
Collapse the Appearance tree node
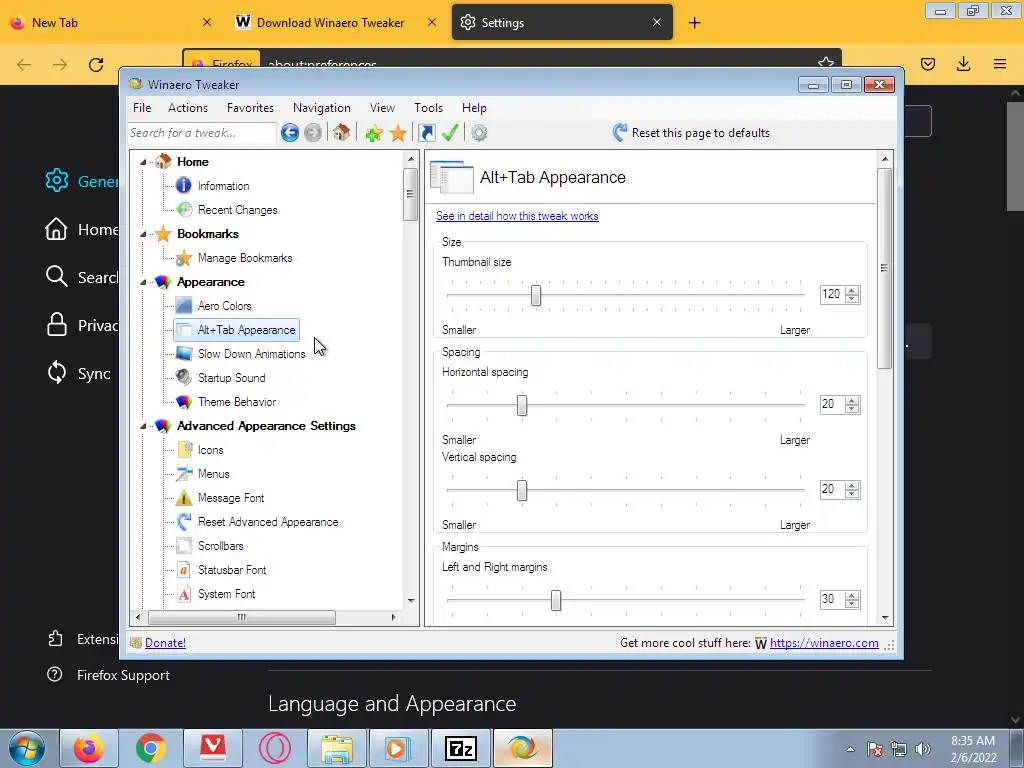pos(143,282)
